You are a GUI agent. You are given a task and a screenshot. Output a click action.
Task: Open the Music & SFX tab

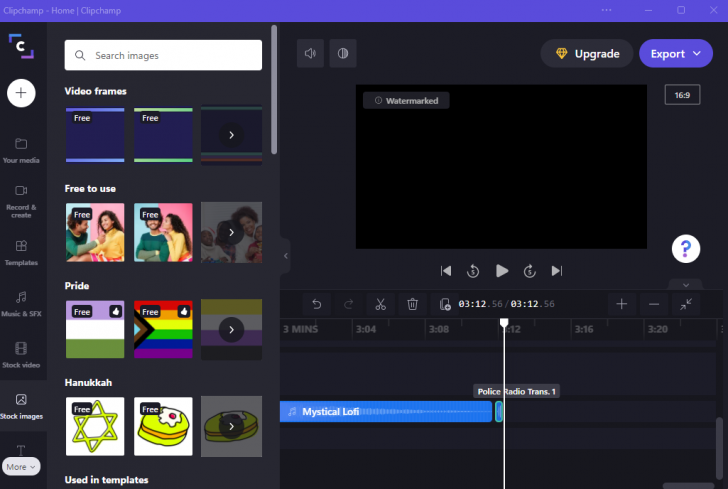point(21,302)
